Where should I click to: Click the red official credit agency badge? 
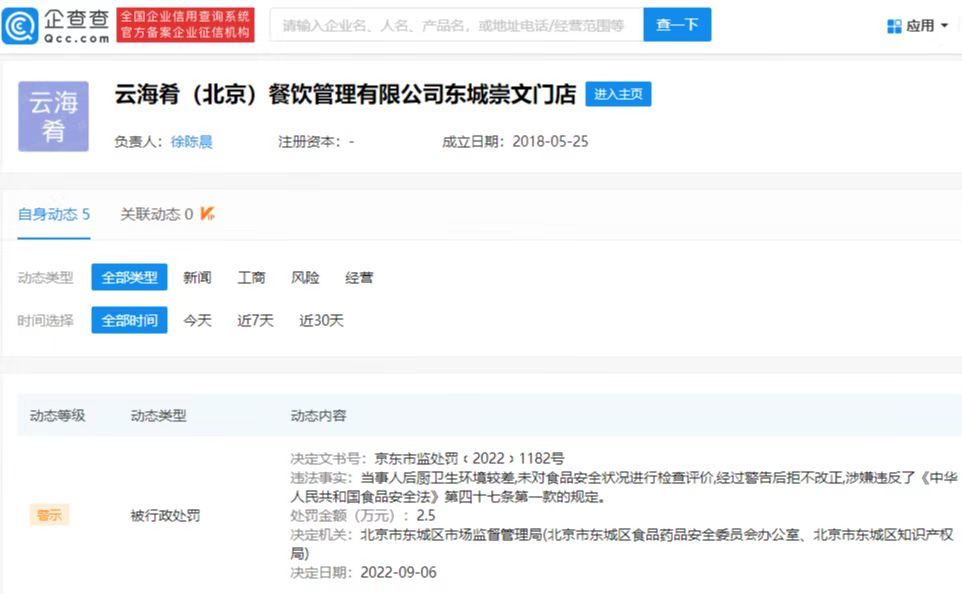(x=185, y=25)
